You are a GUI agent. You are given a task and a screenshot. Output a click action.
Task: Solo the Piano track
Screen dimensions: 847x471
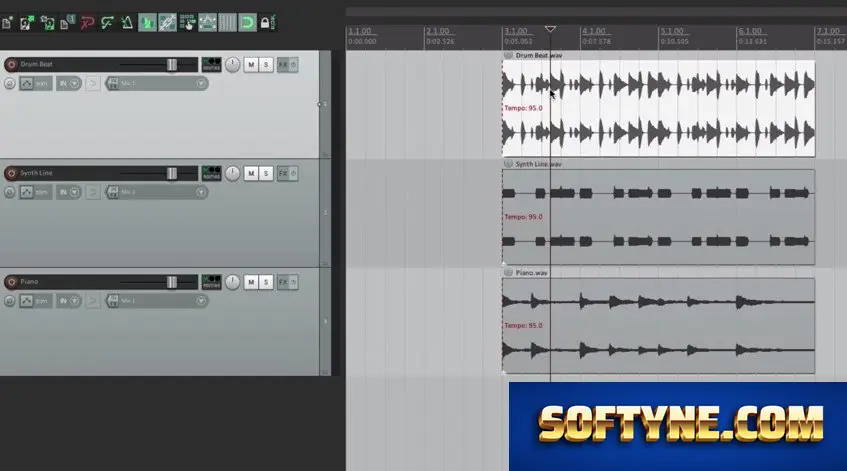click(266, 282)
